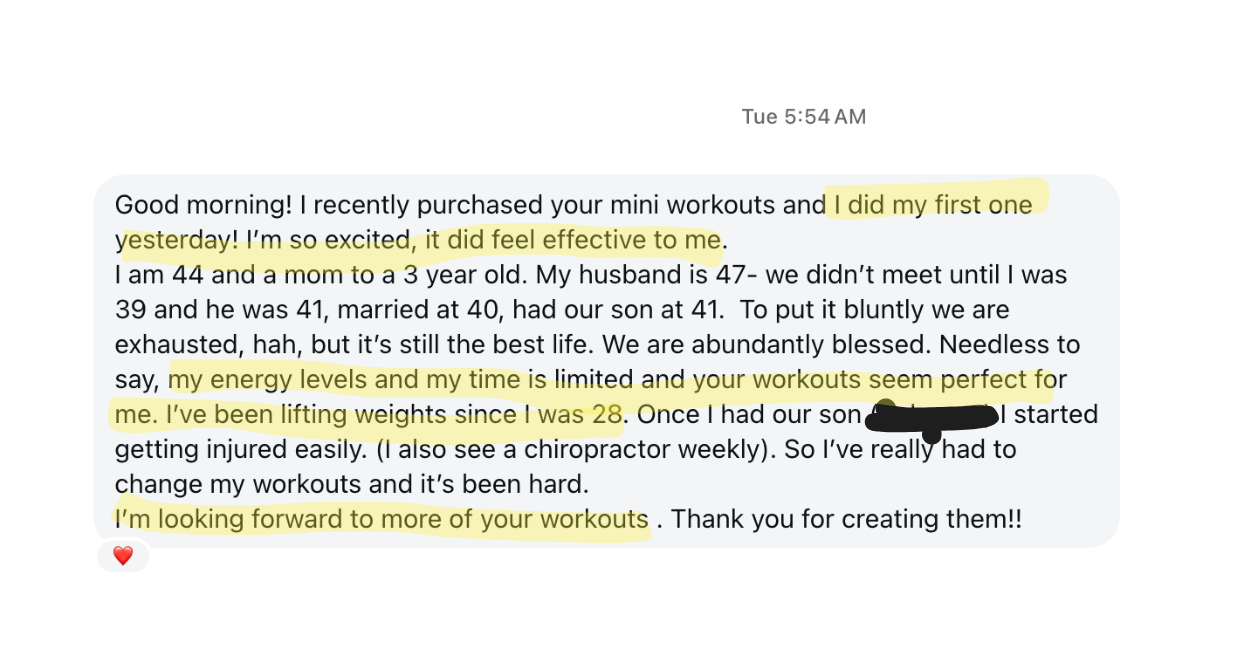Click the Tue 5:54 AM timestamp

coord(804,117)
